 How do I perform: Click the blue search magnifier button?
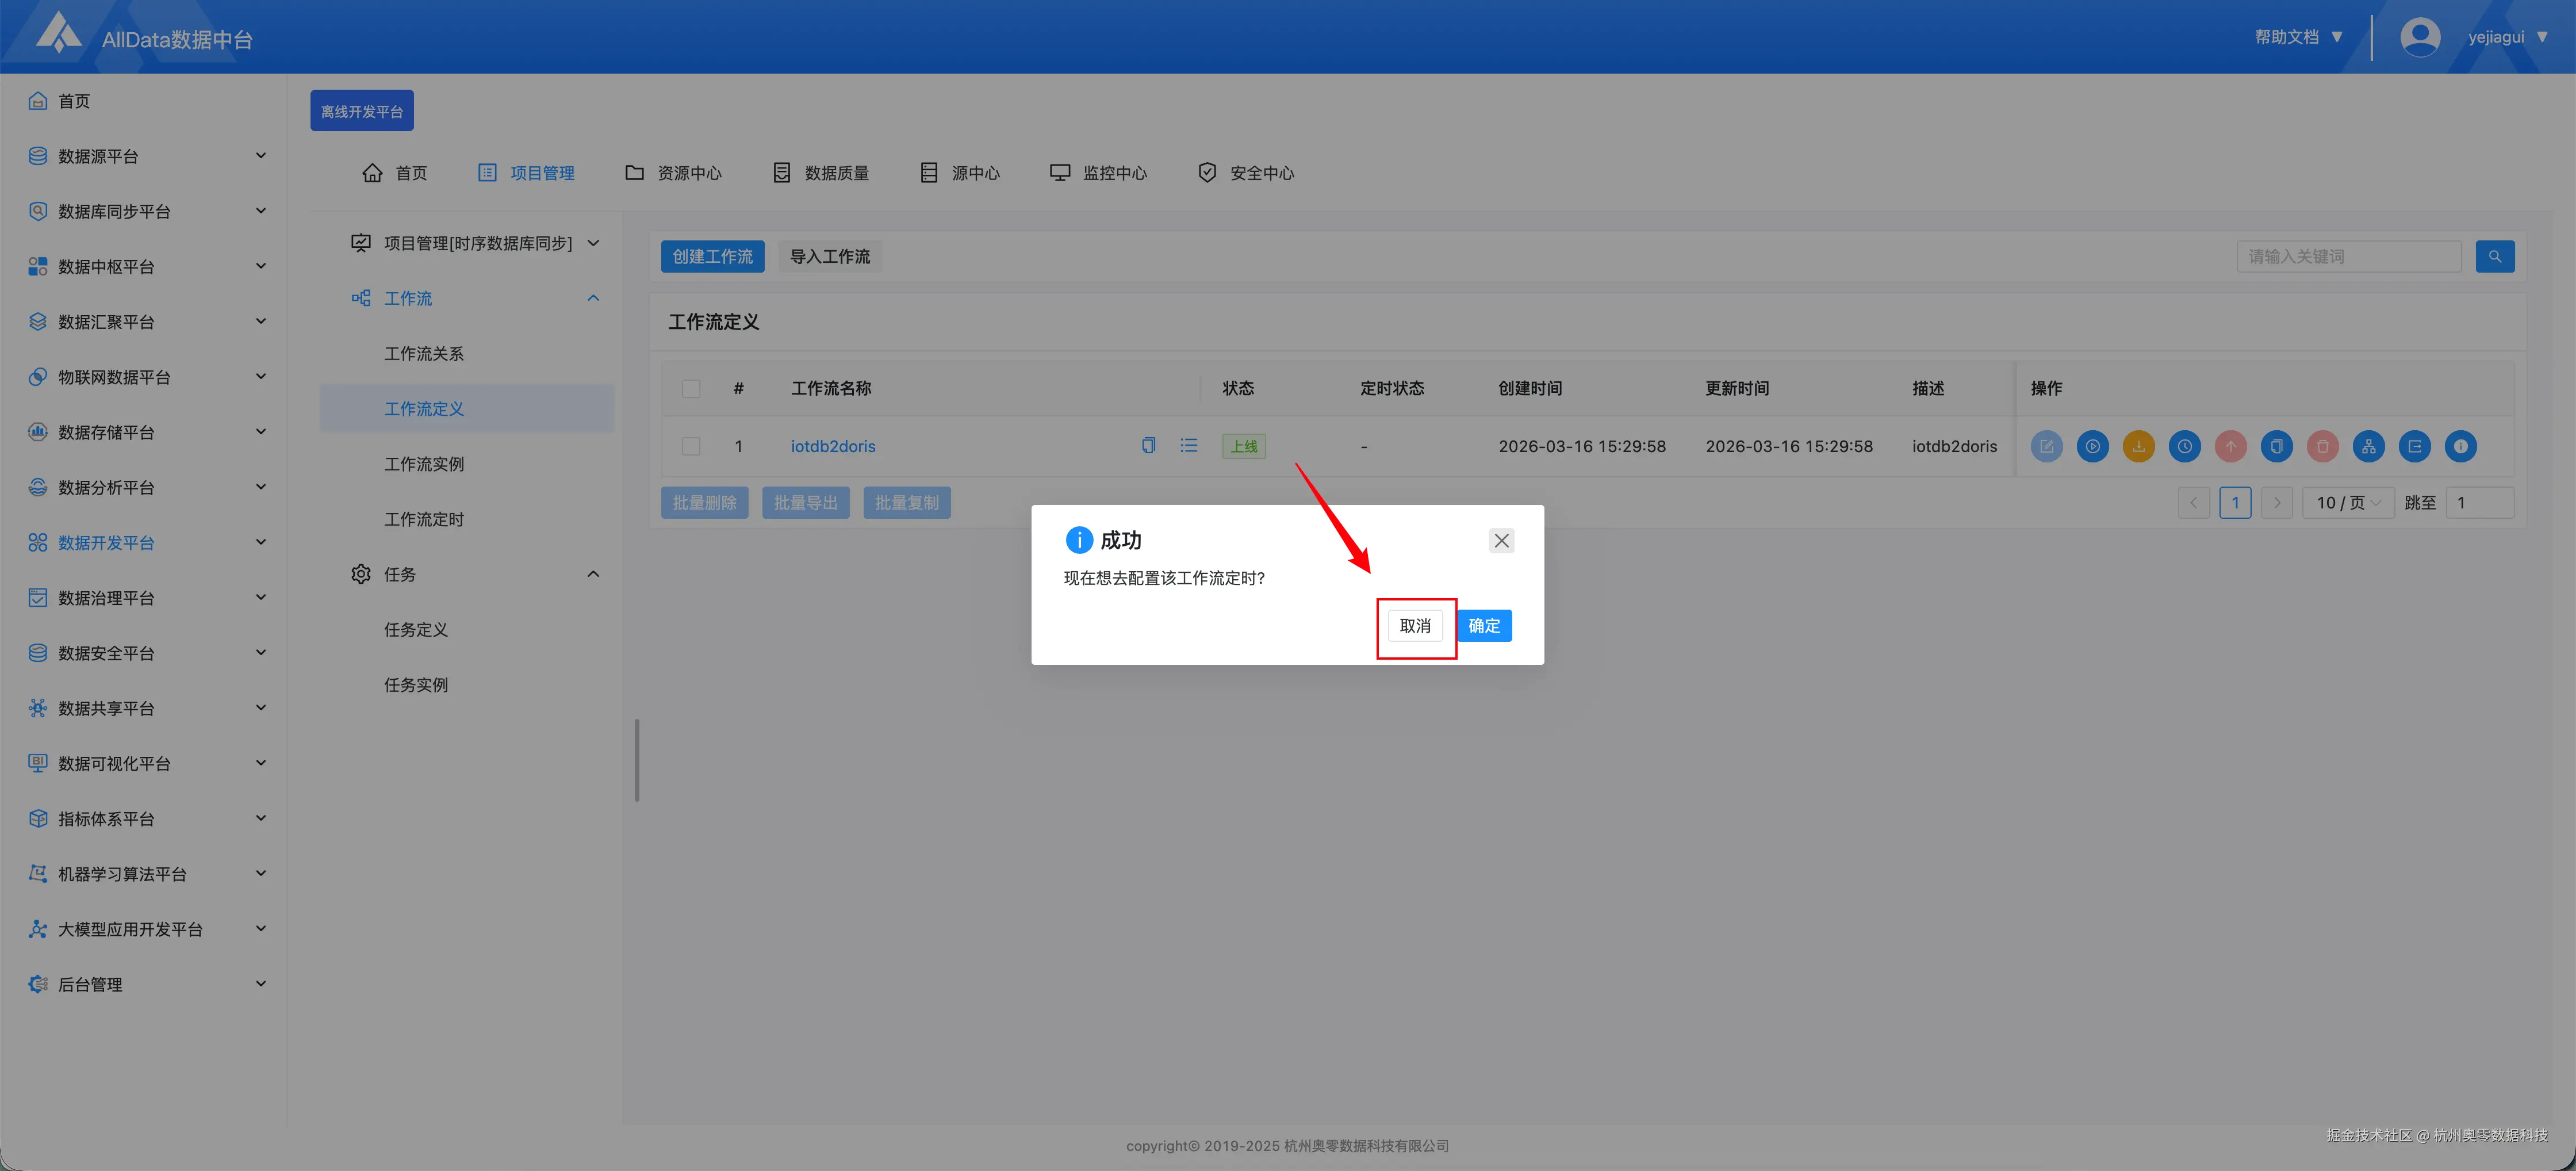click(x=2494, y=257)
